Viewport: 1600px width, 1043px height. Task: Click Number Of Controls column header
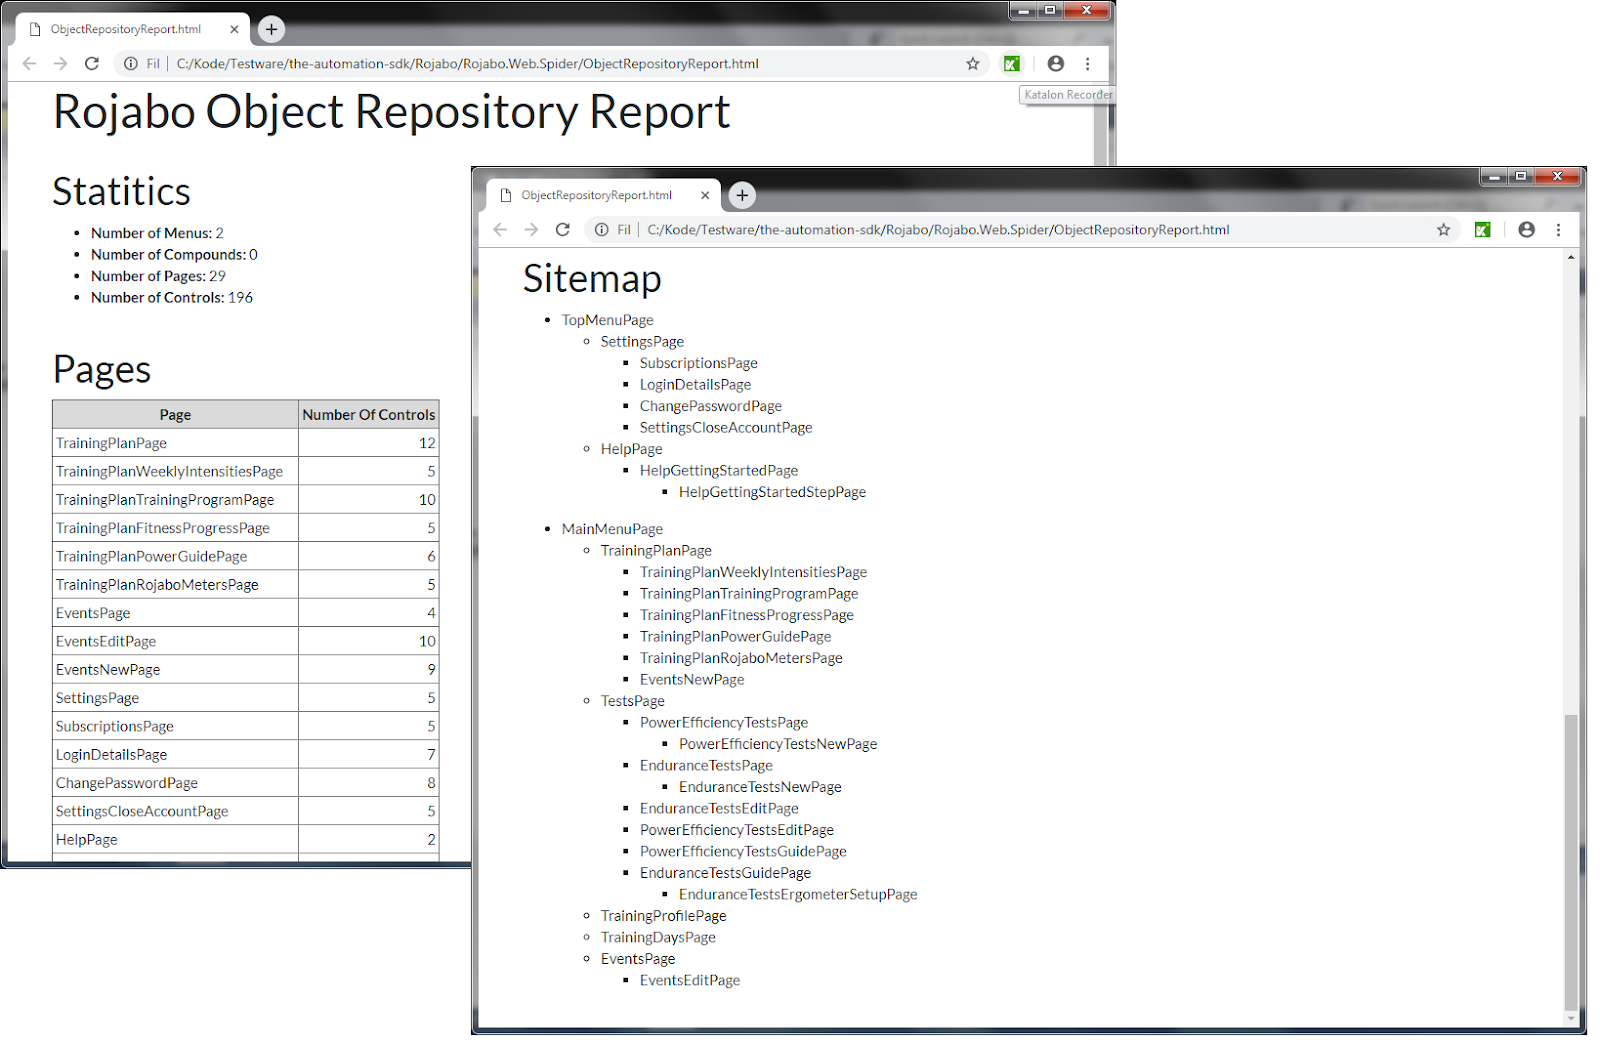(x=369, y=414)
